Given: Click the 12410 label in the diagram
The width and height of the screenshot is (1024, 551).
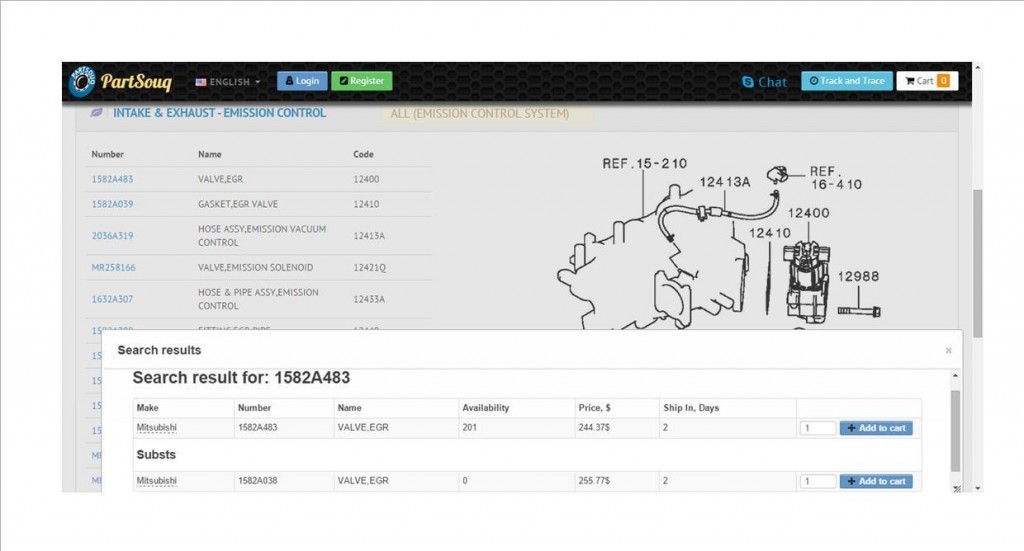Looking at the screenshot, I should tap(769, 233).
